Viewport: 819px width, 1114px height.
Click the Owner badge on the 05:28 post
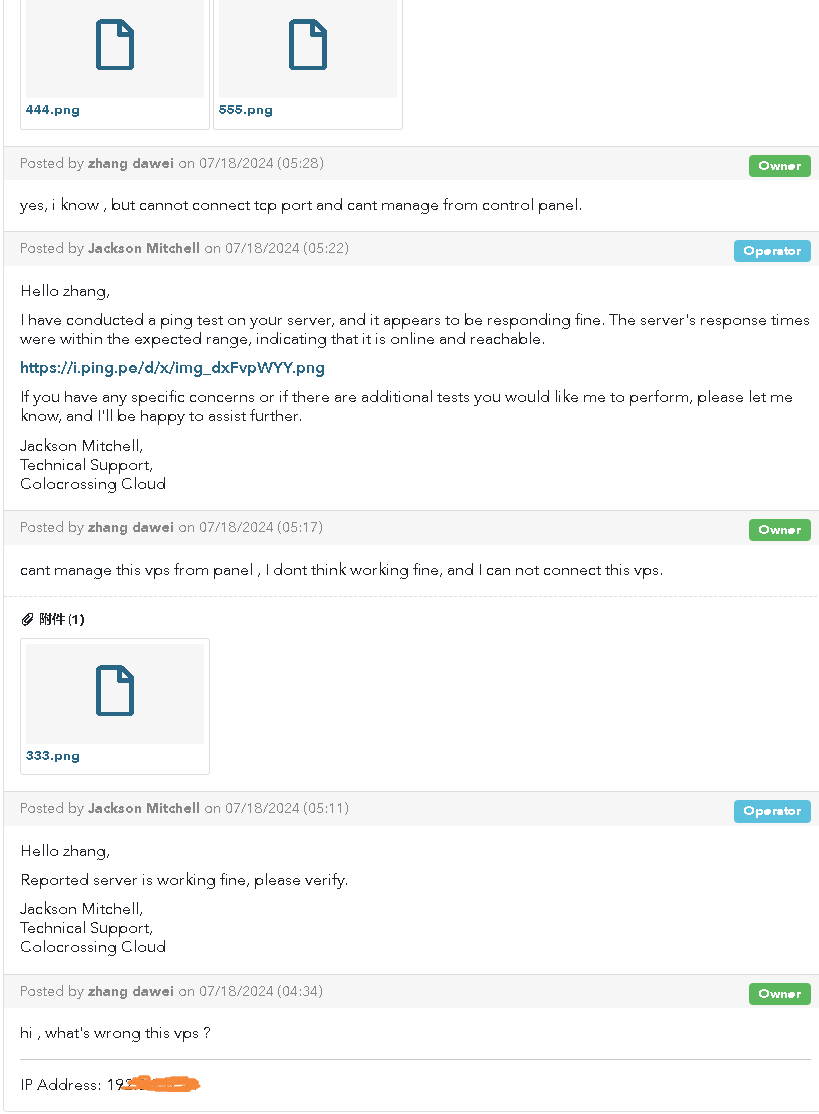click(x=779, y=166)
